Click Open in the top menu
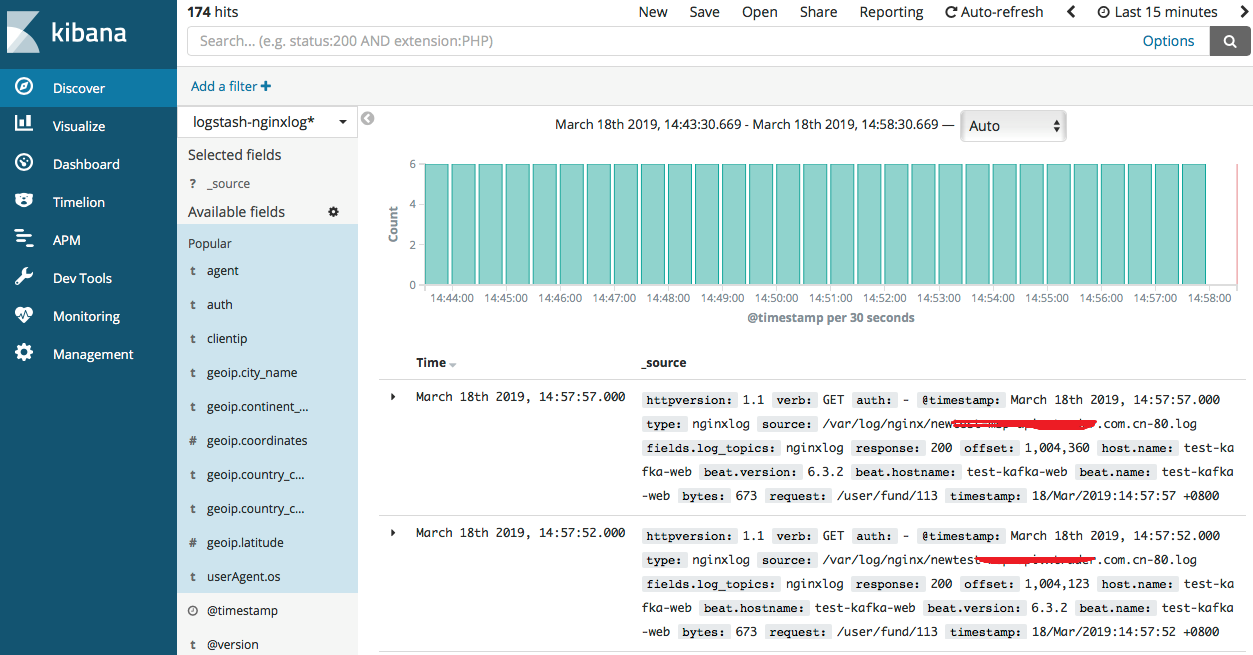The image size is (1253, 655). coord(760,12)
